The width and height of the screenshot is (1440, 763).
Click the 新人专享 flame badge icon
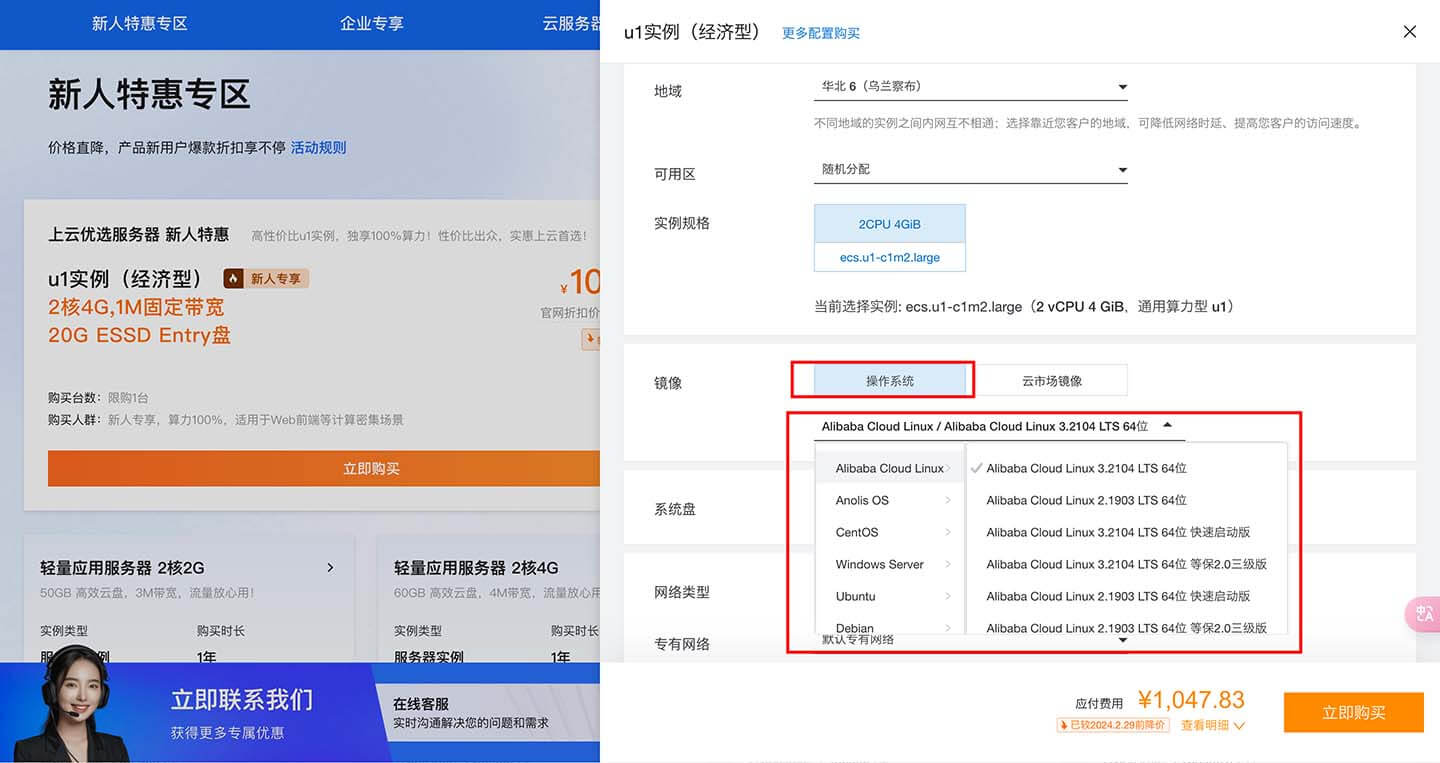point(233,278)
